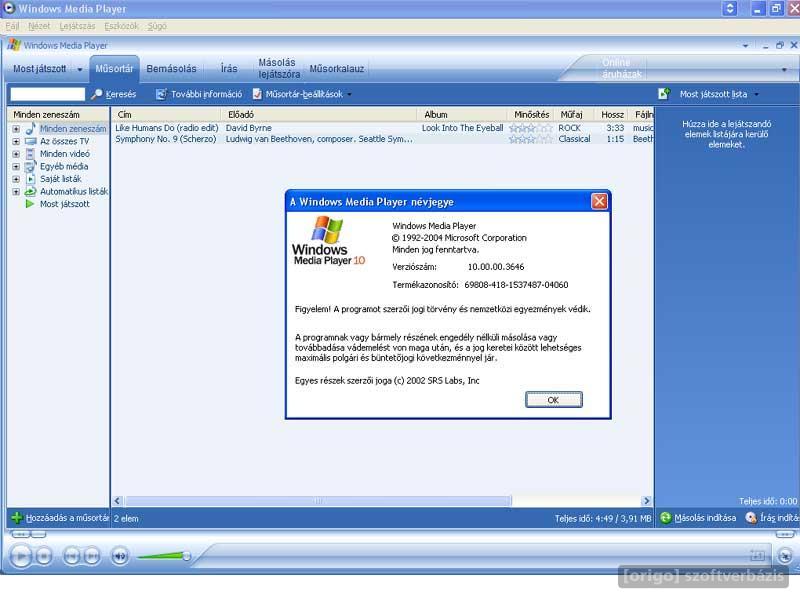This screenshot has height=600, width=800.
Task: Open the Most játszott lista dropdown
Action: [x=719, y=94]
